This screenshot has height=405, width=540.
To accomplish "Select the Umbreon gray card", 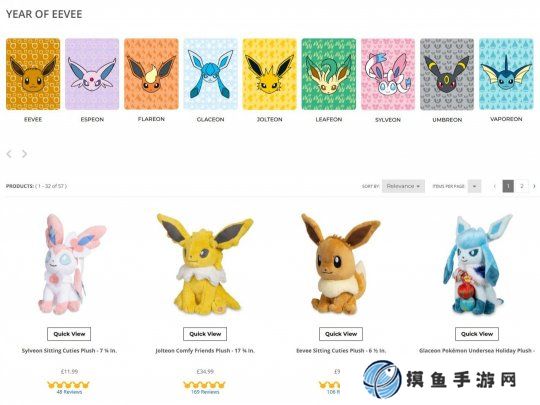I will [447, 74].
